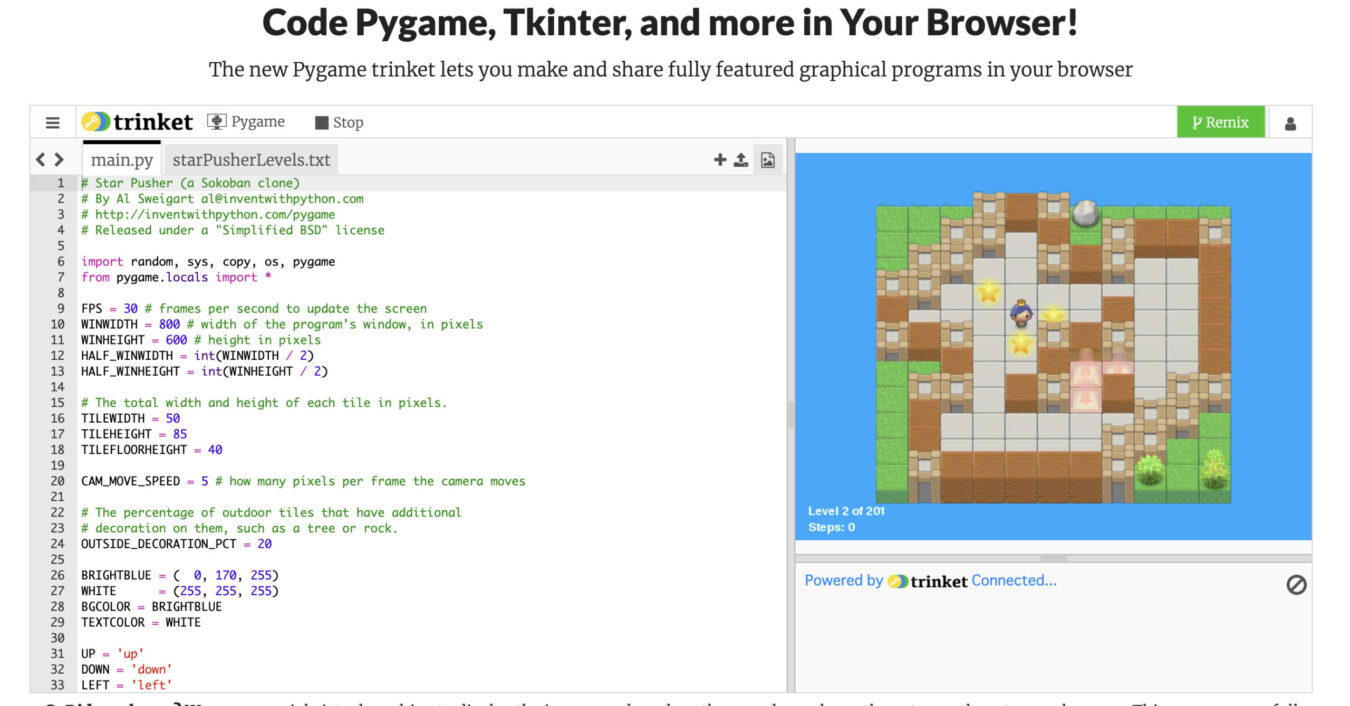Click the left chevron to scroll tabs
The height and width of the screenshot is (706, 1350).
pos(41,160)
